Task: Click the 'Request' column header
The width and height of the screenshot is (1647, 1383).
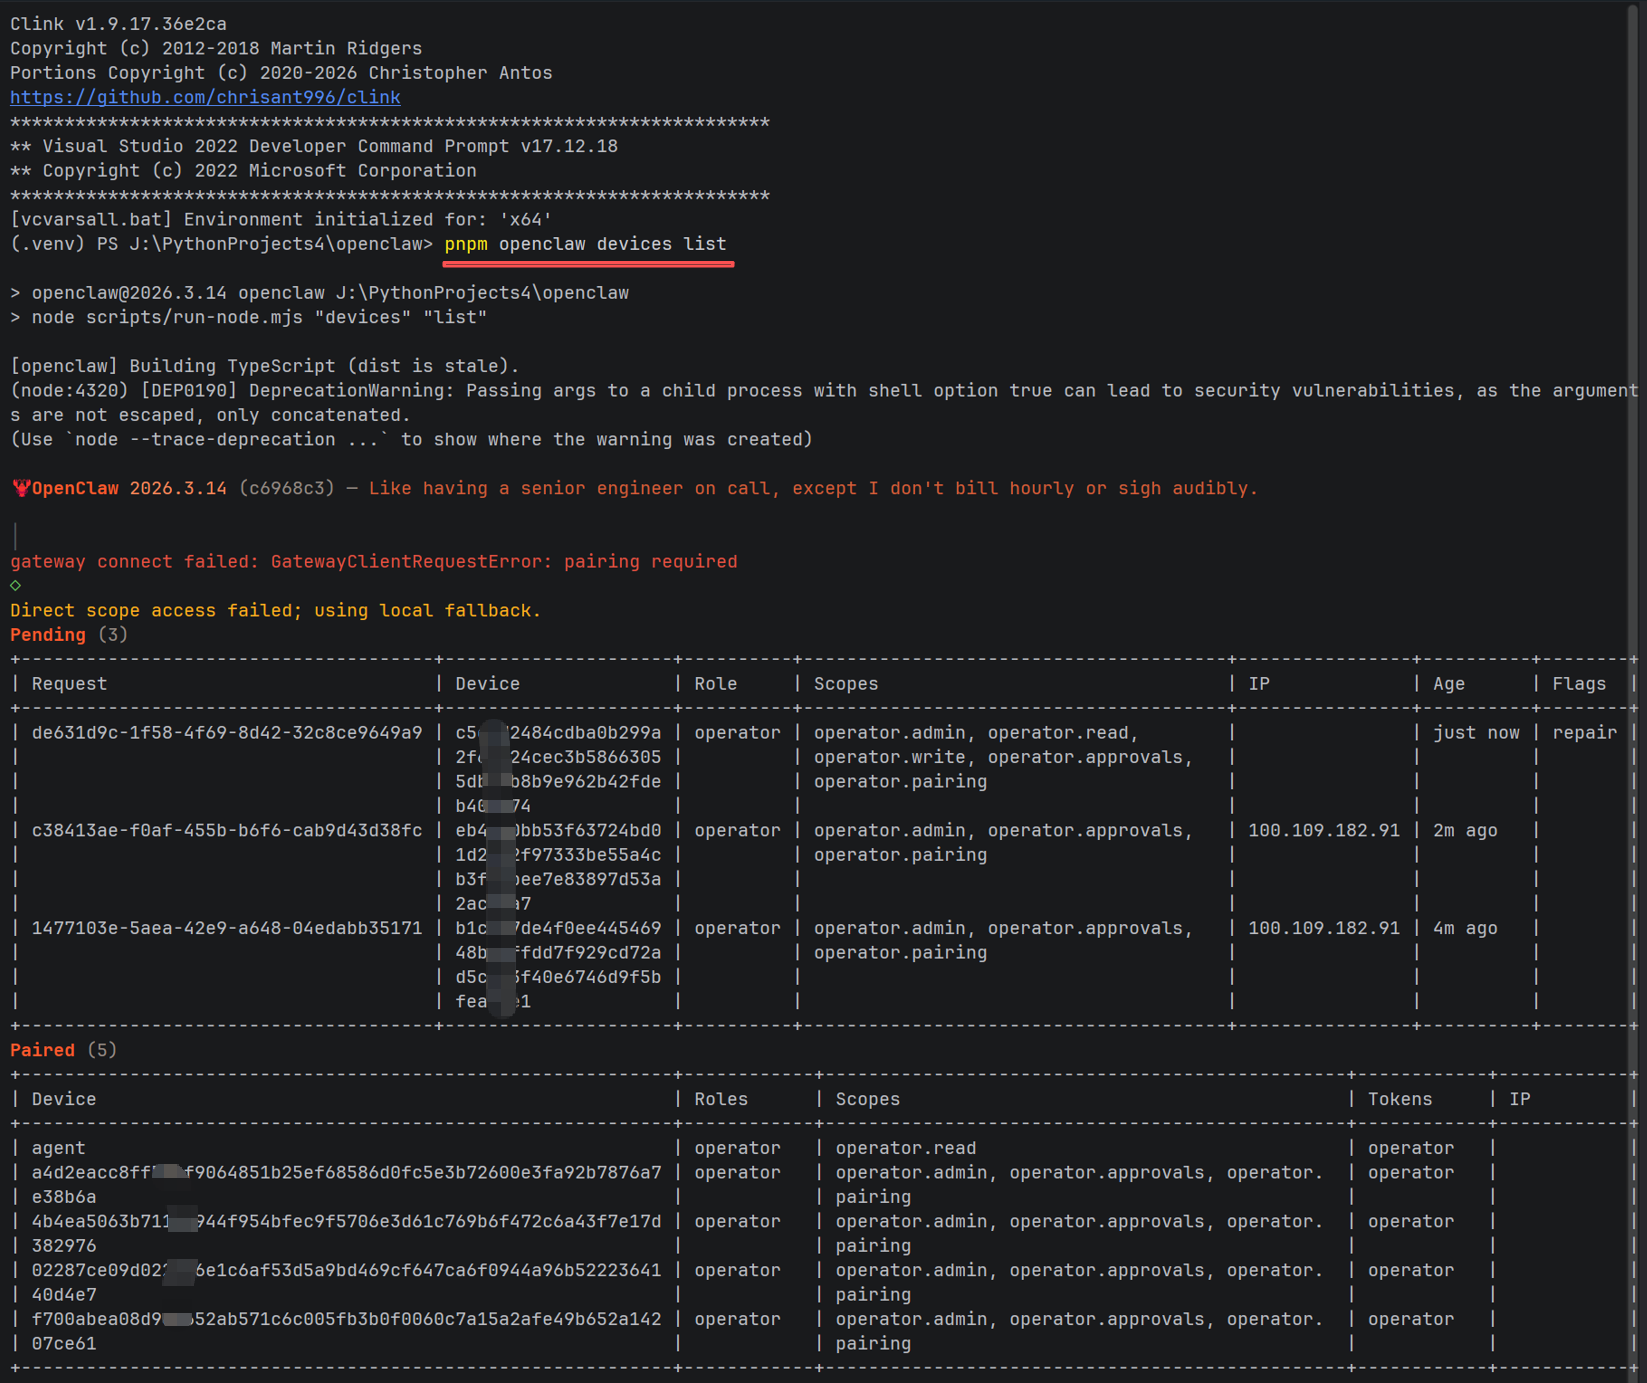Action: tap(69, 684)
